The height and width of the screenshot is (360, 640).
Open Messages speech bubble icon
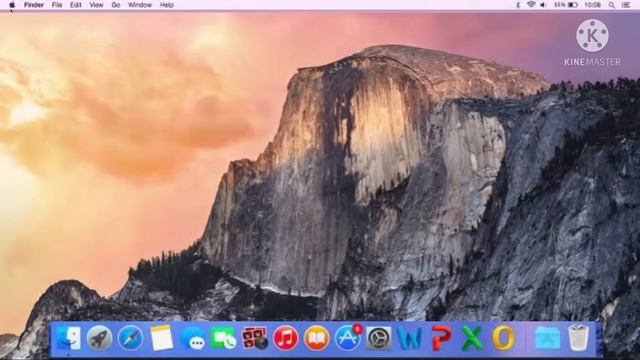(193, 338)
